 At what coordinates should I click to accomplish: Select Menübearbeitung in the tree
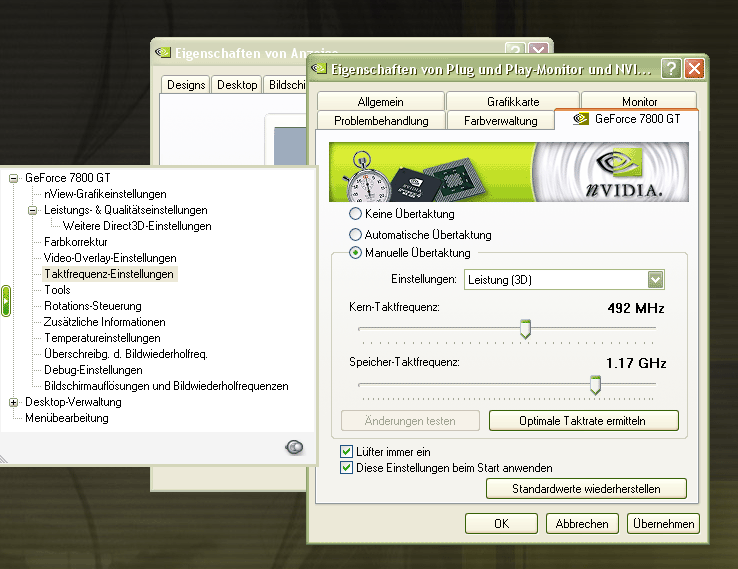click(x=67, y=418)
